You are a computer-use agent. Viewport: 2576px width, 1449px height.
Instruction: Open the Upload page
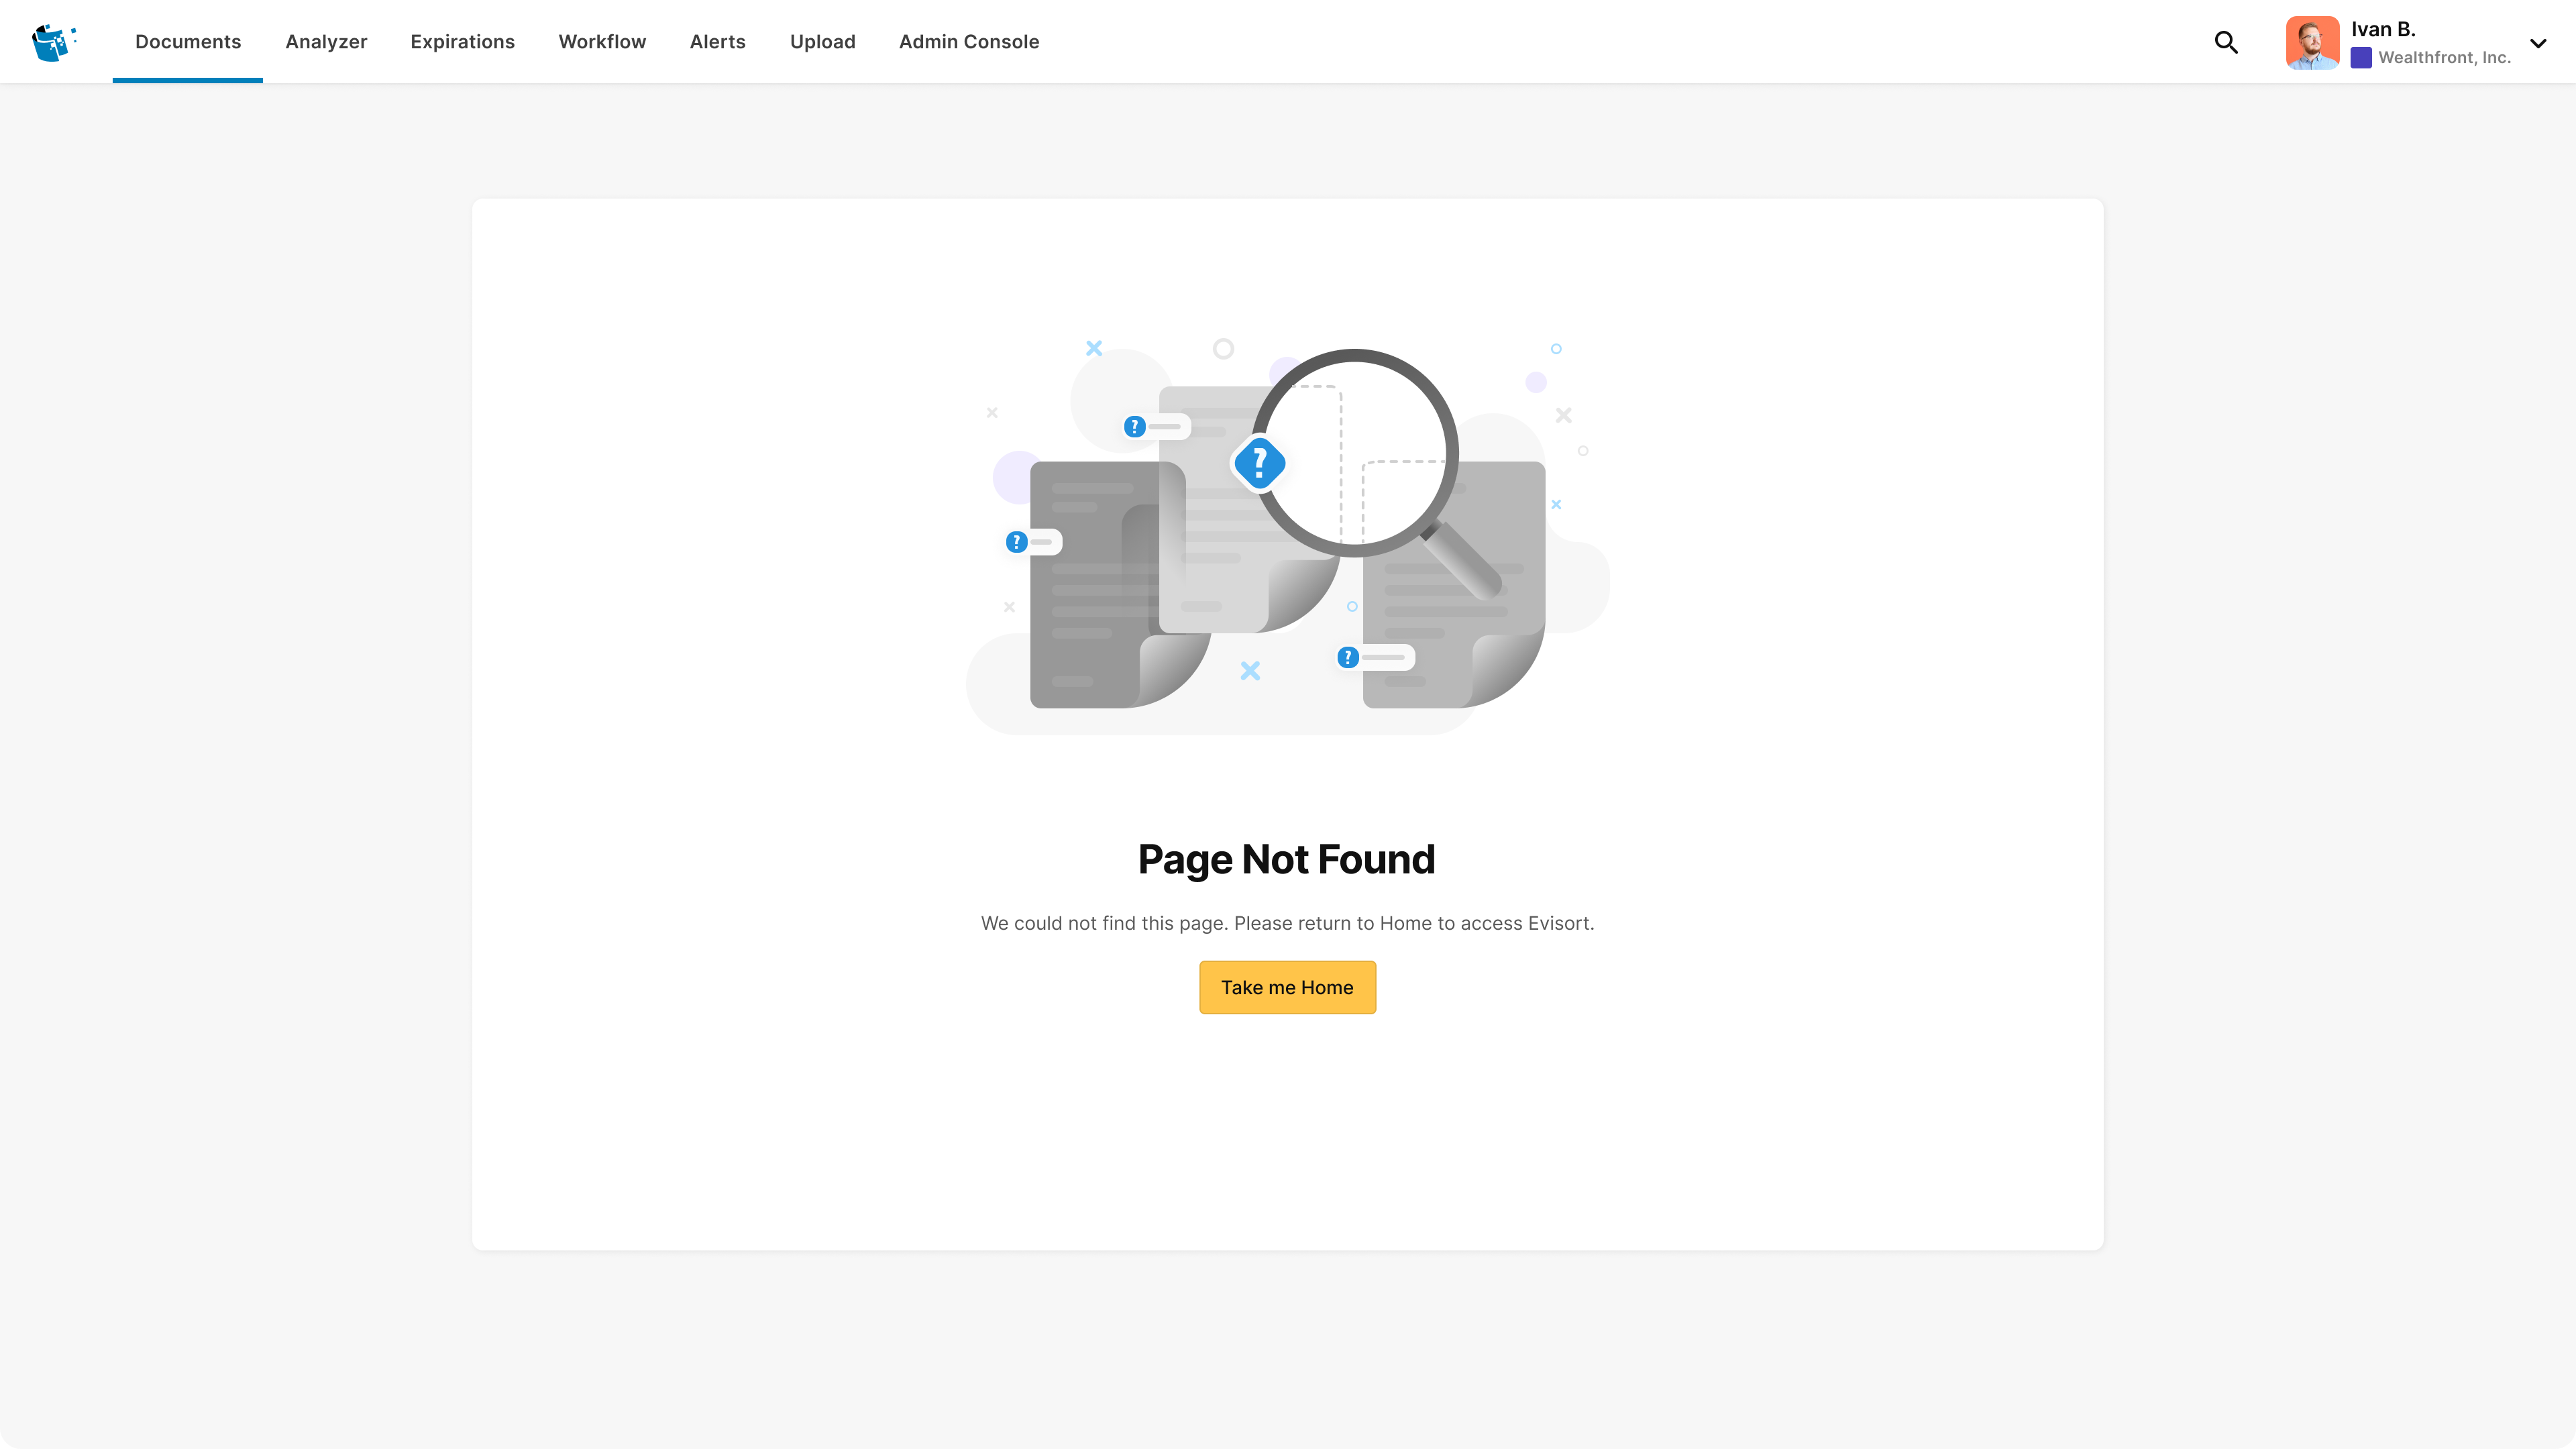(822, 41)
